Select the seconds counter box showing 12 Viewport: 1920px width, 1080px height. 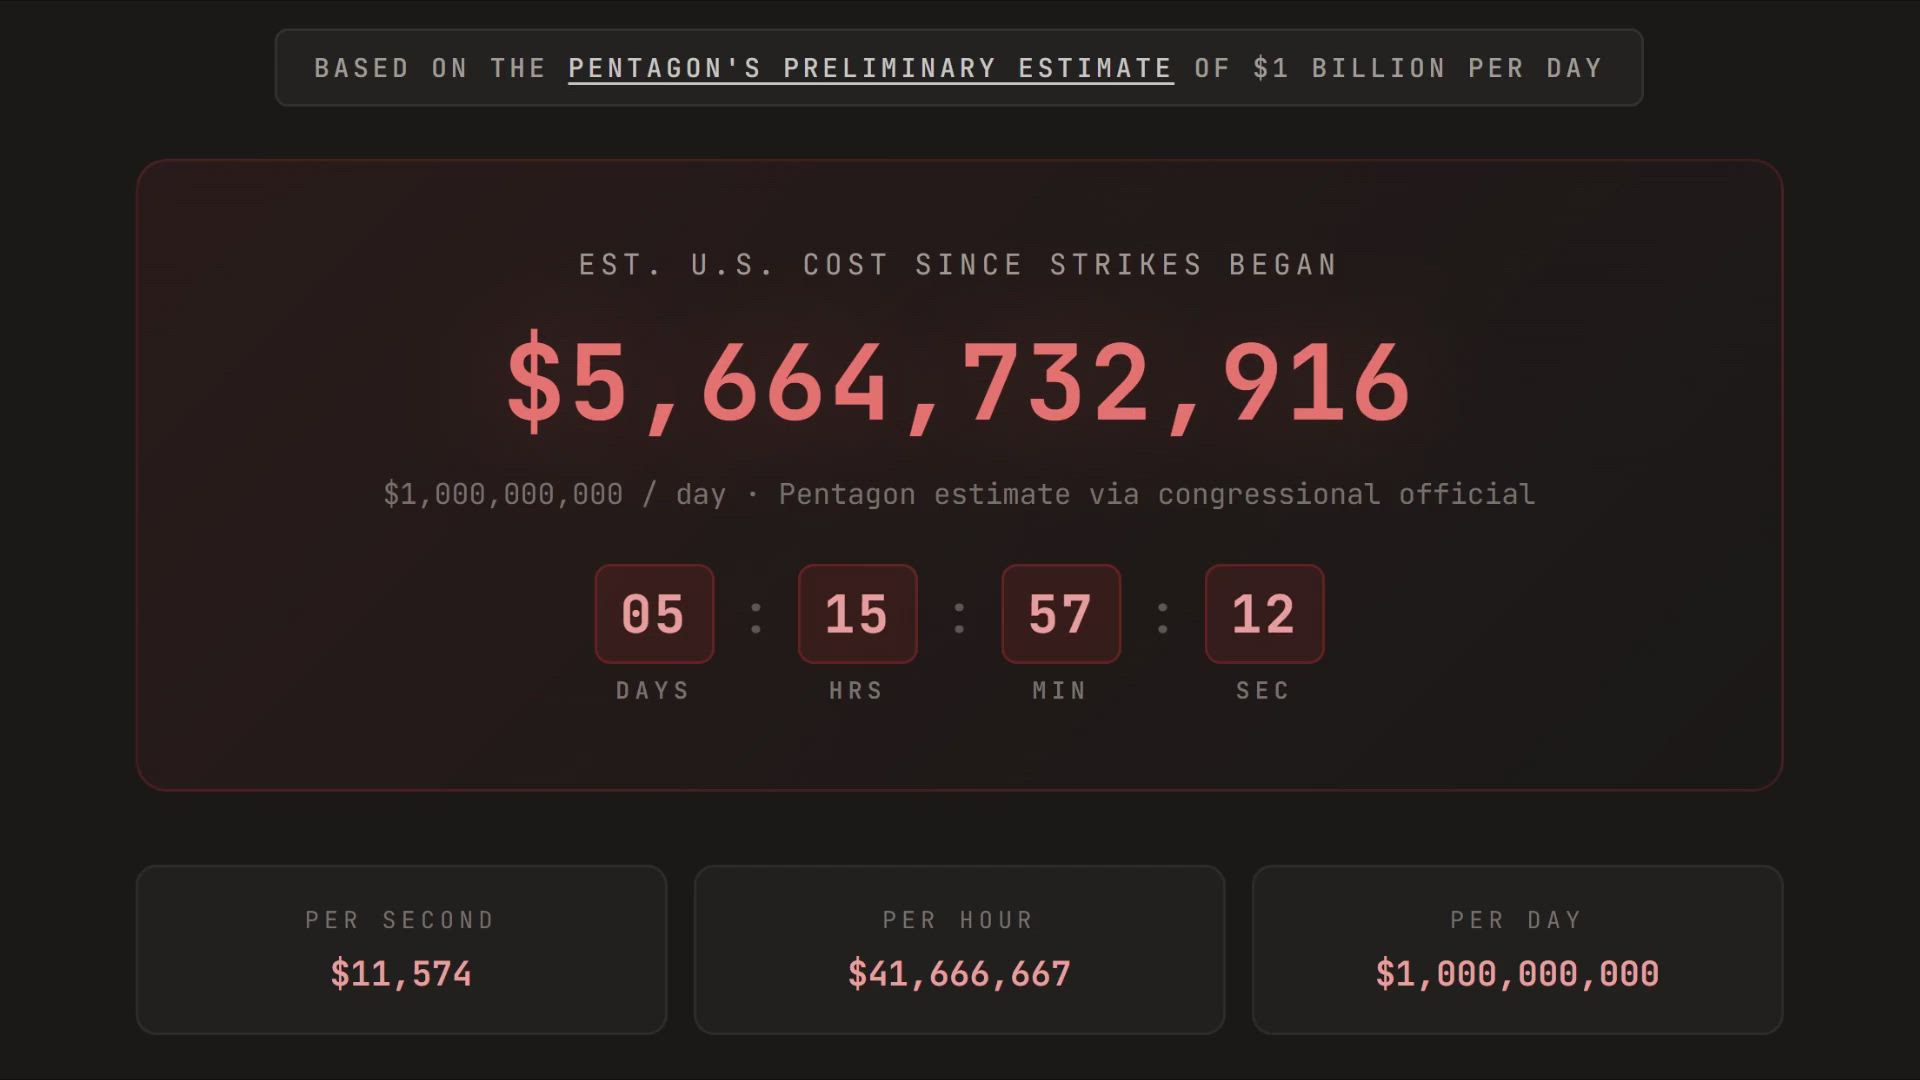(x=1264, y=613)
